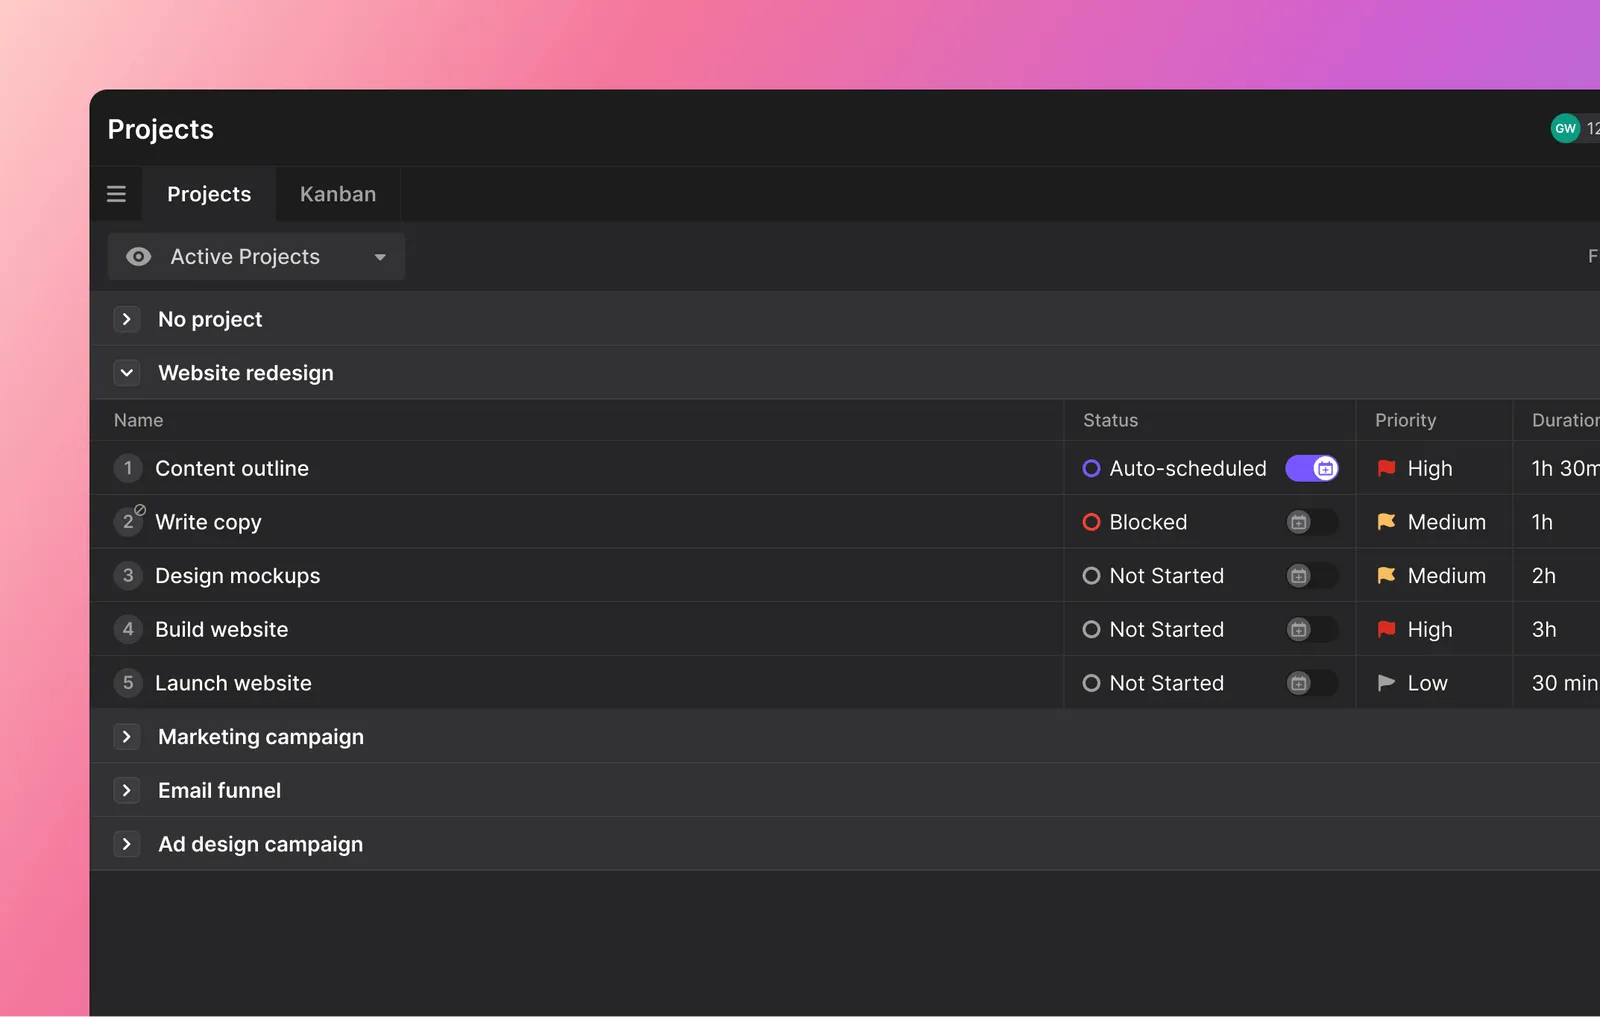1600x1017 pixels.
Task: Collapse the Website redesign project group
Action: [127, 373]
